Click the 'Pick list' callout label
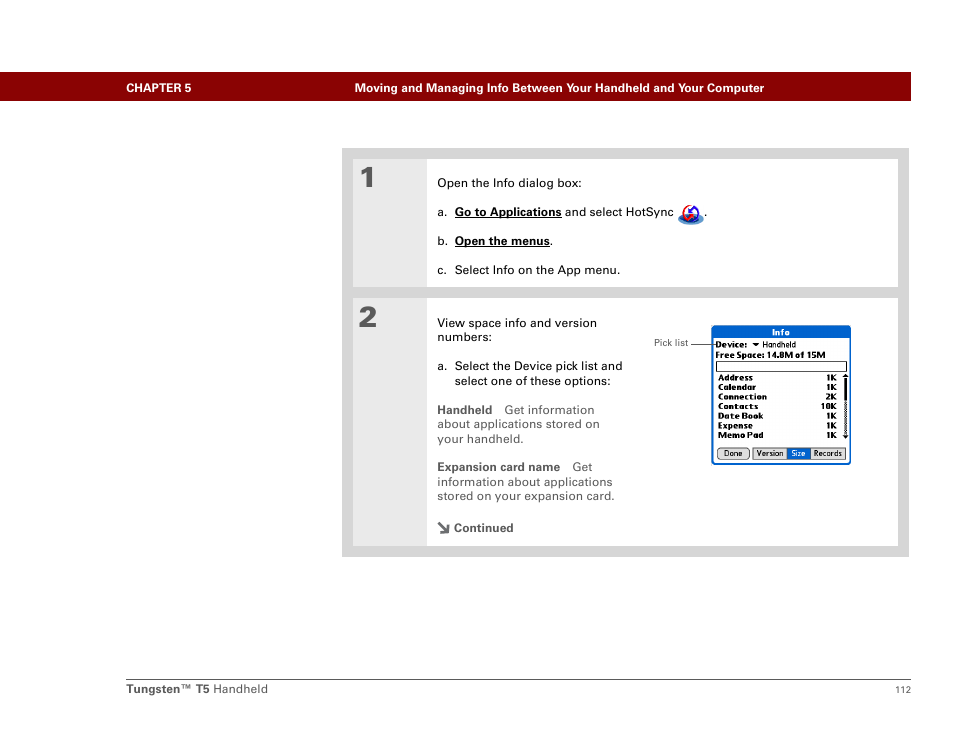Image resolution: width=954 pixels, height=738 pixels. pyautogui.click(x=670, y=343)
